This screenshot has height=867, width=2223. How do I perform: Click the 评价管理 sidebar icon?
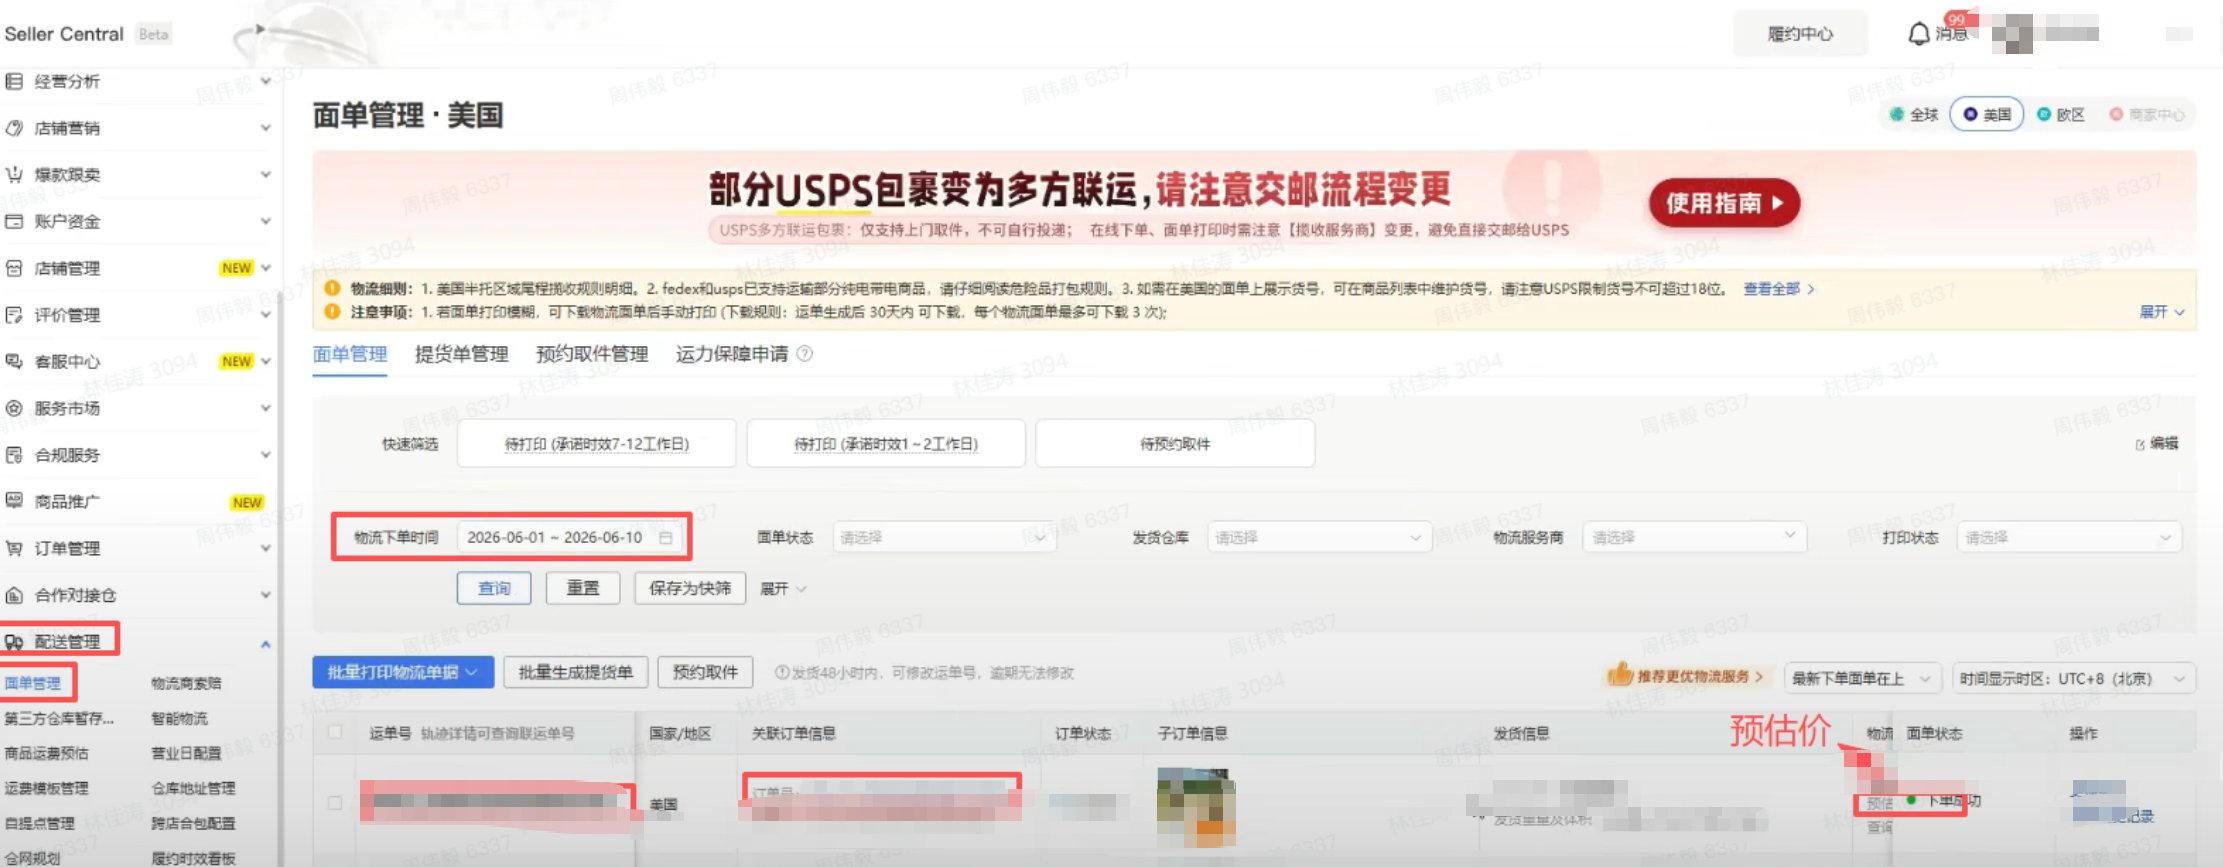point(14,315)
